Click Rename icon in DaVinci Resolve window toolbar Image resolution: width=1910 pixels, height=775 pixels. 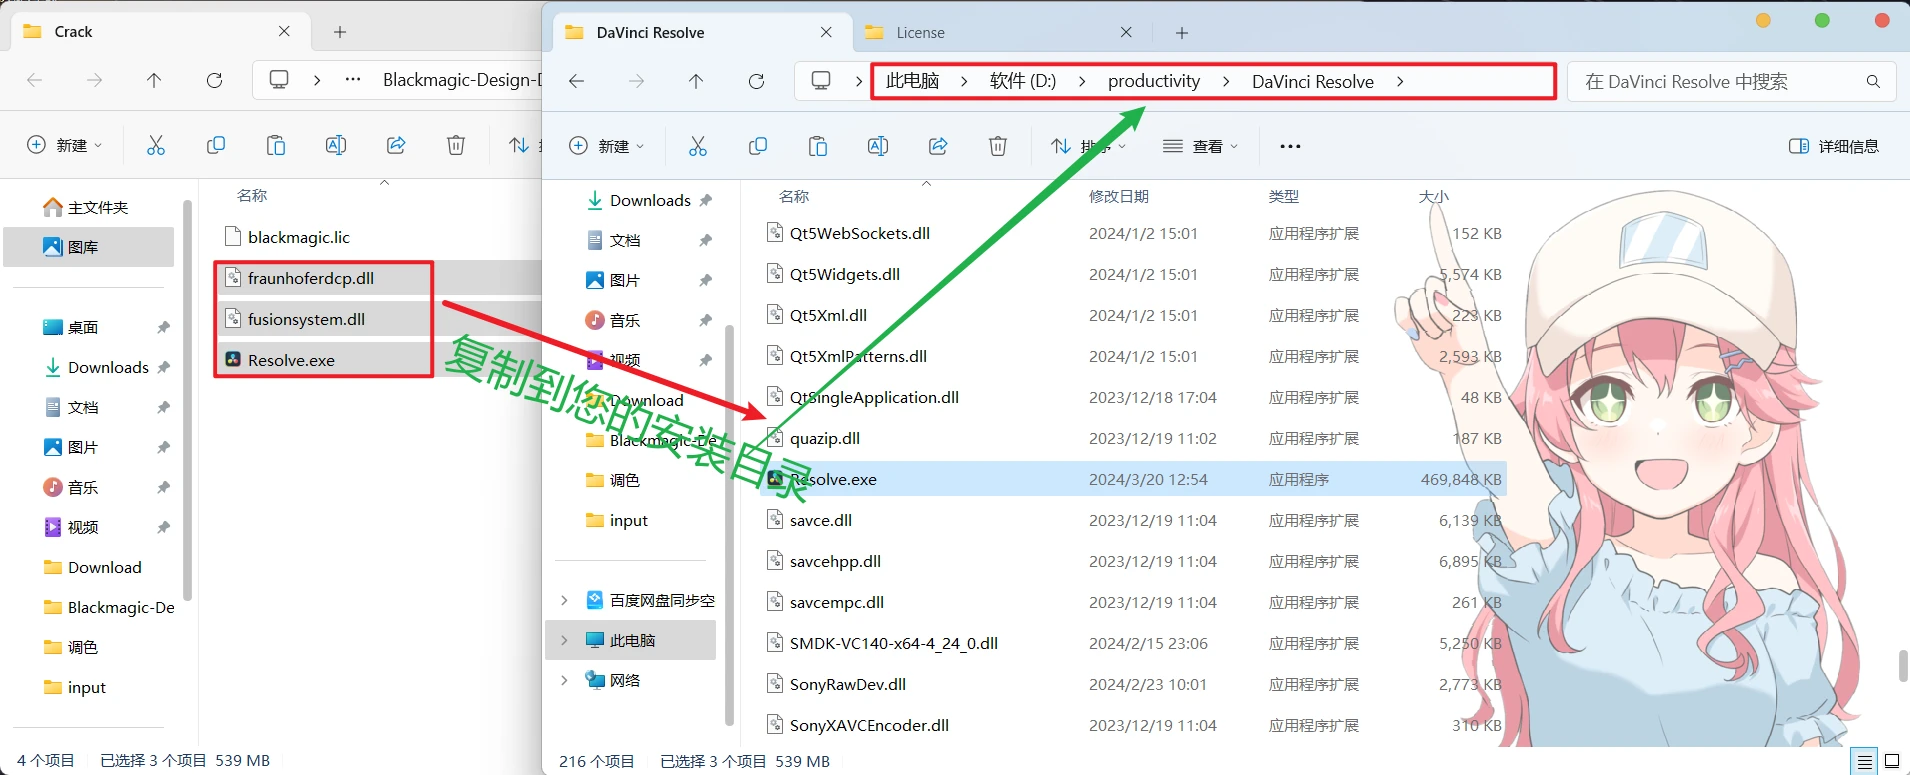tap(878, 146)
